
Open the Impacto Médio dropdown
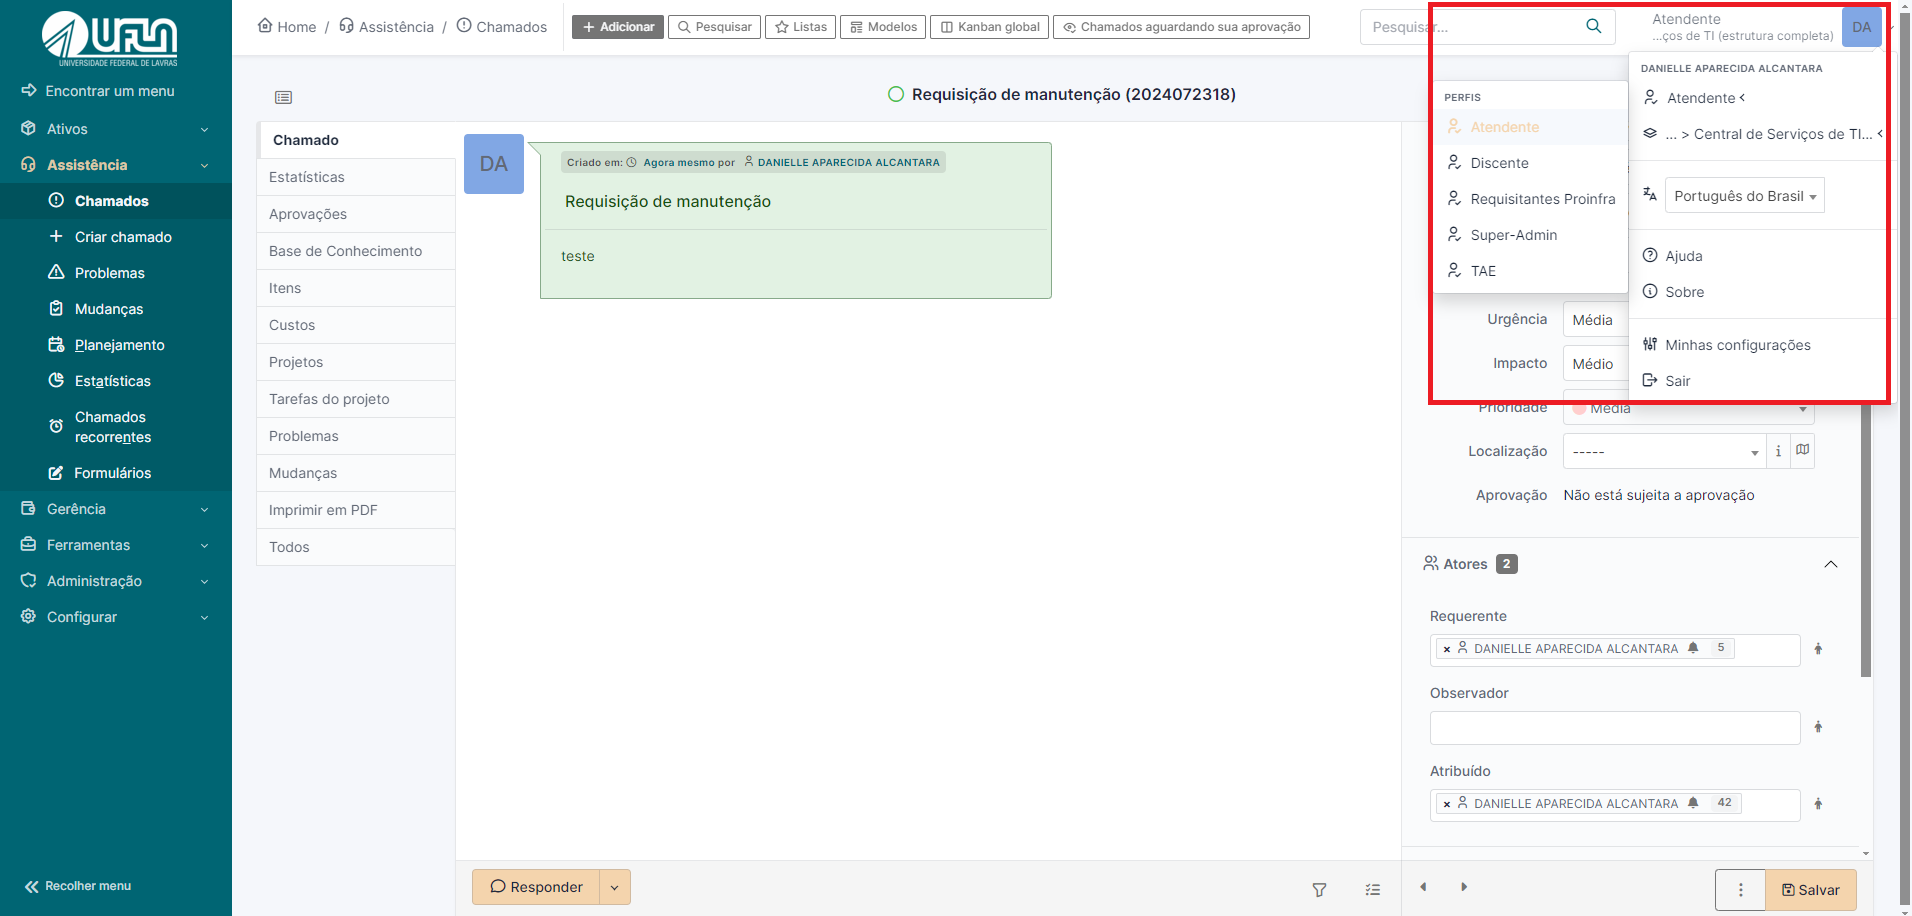pos(1596,364)
